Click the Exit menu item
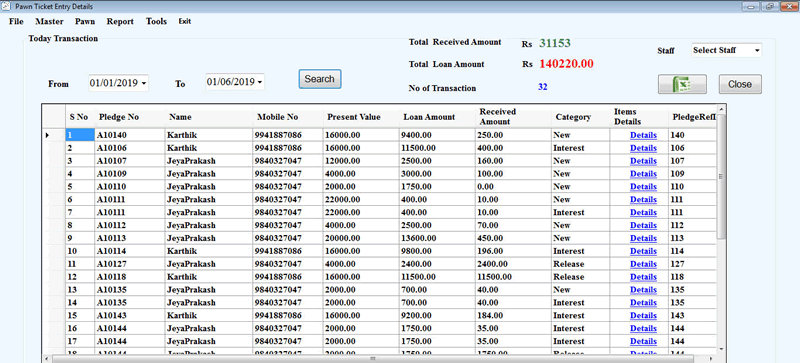The height and width of the screenshot is (363, 800). [x=185, y=21]
